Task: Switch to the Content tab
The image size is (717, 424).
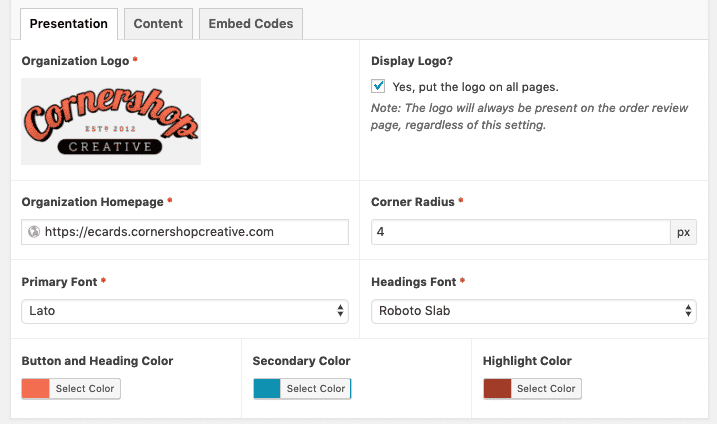Action: [158, 24]
